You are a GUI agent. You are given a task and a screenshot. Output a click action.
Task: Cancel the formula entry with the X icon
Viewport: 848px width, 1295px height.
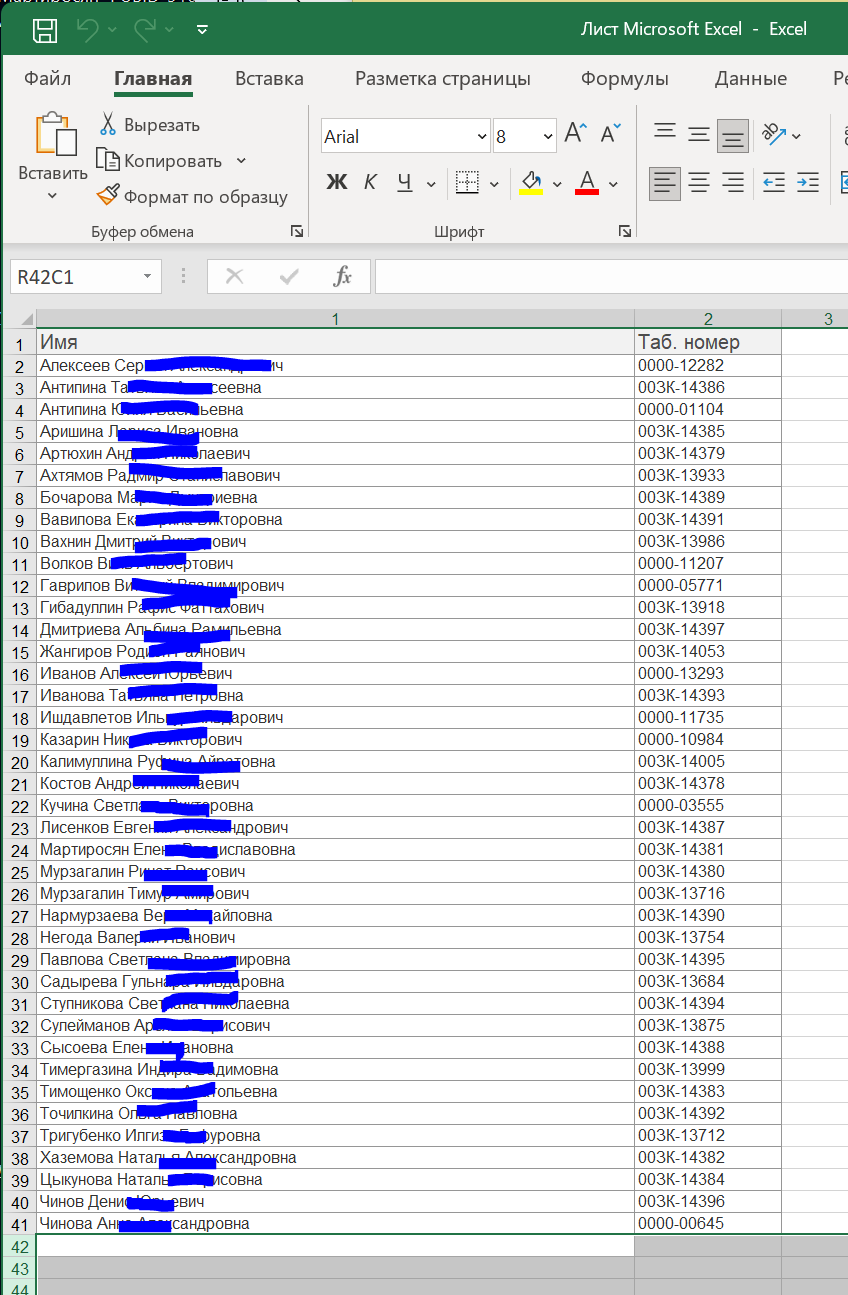[234, 277]
